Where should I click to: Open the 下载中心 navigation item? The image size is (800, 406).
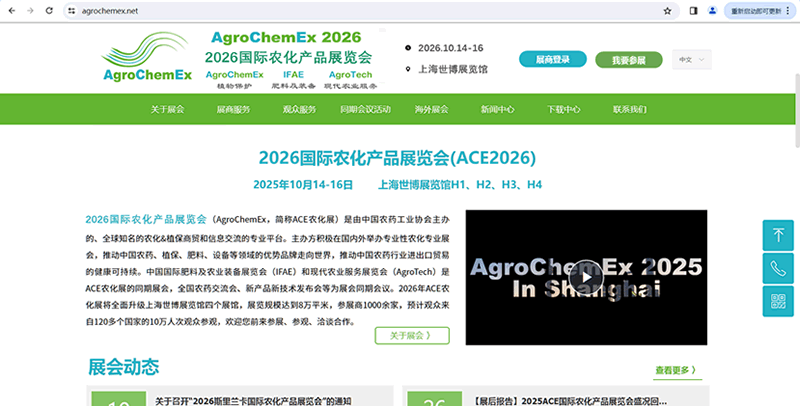click(x=563, y=109)
